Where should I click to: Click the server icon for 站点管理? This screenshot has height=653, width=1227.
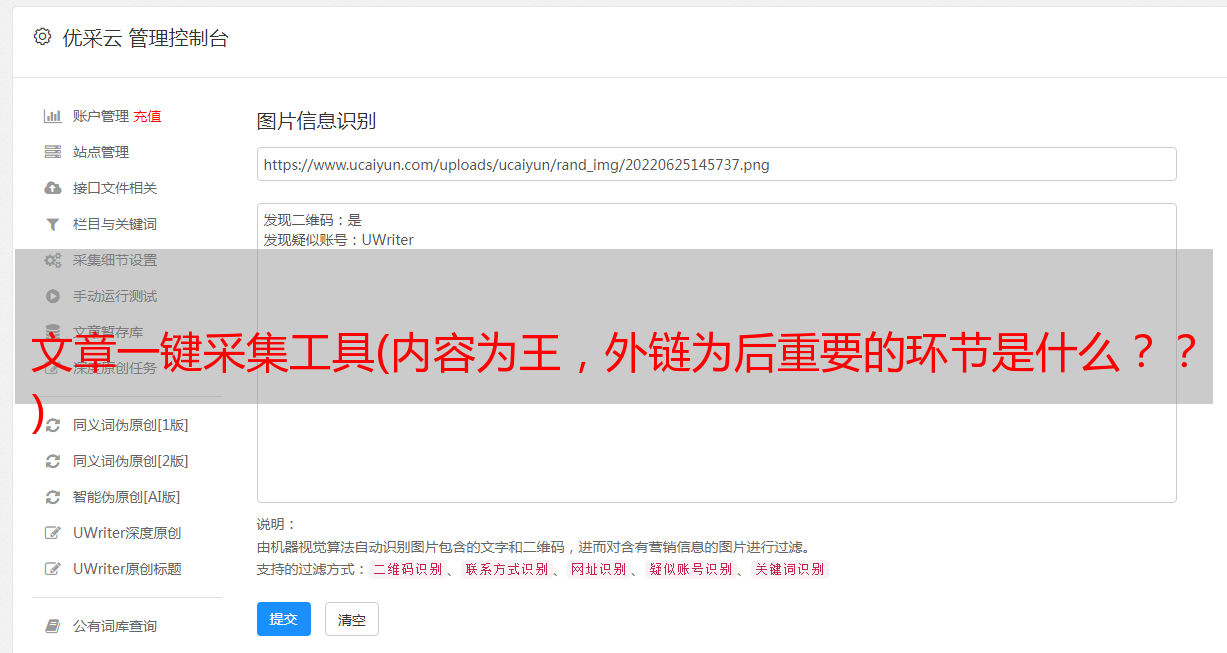(x=53, y=152)
